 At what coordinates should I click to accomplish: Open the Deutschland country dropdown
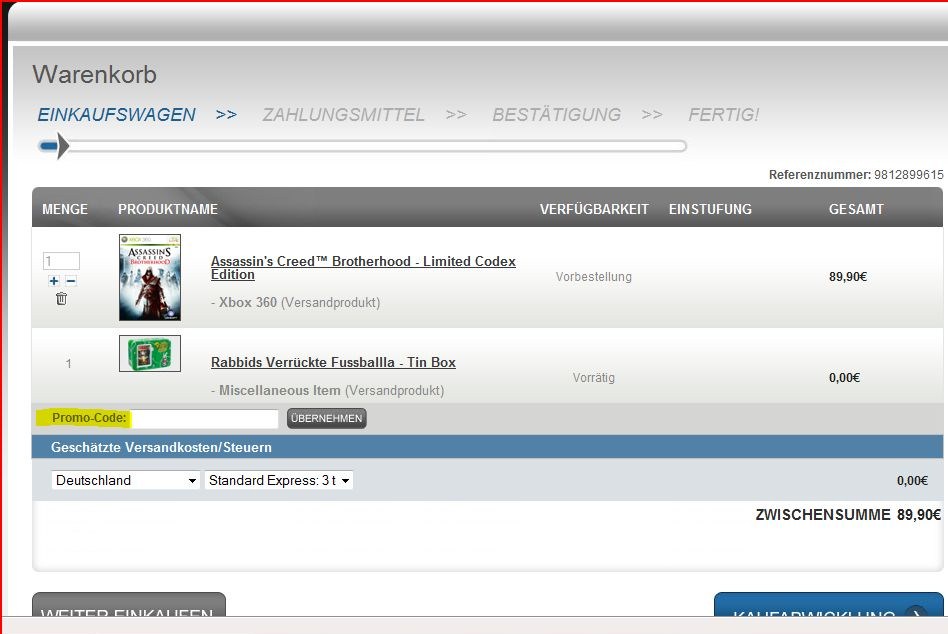click(x=126, y=480)
